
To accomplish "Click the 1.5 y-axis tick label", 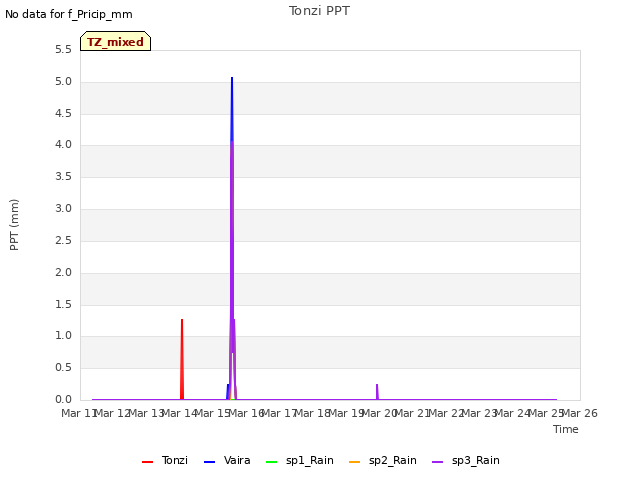I will point(63,304).
